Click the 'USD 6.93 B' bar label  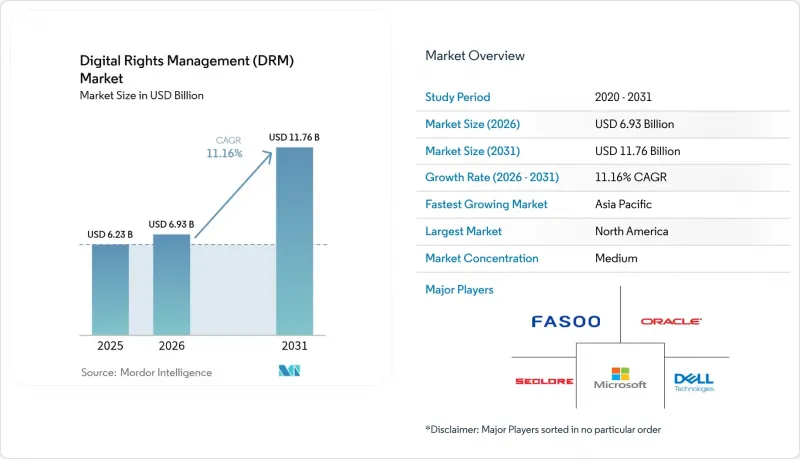pos(171,224)
